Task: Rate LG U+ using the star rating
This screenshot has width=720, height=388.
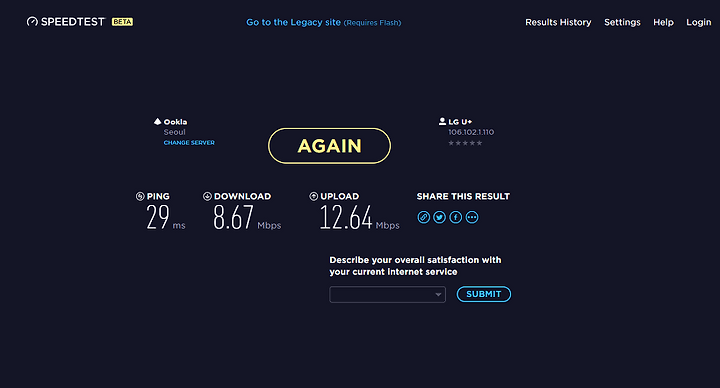Action: point(465,143)
